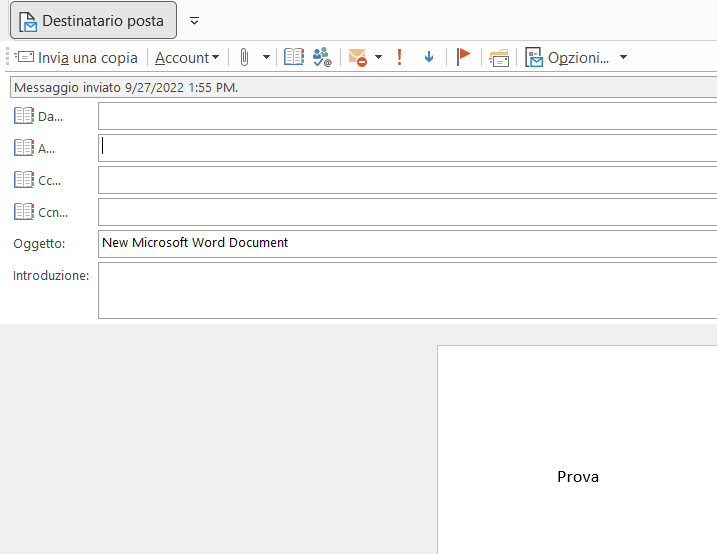Click the Opzioni button
717x554 pixels.
[567, 58]
